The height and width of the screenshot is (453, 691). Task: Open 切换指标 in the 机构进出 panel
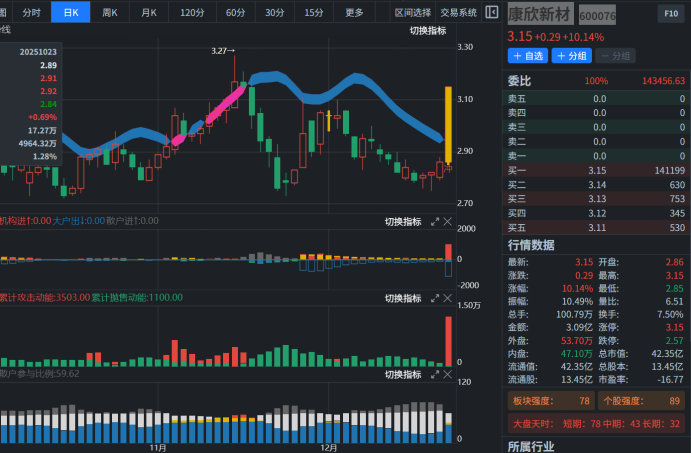click(403, 222)
